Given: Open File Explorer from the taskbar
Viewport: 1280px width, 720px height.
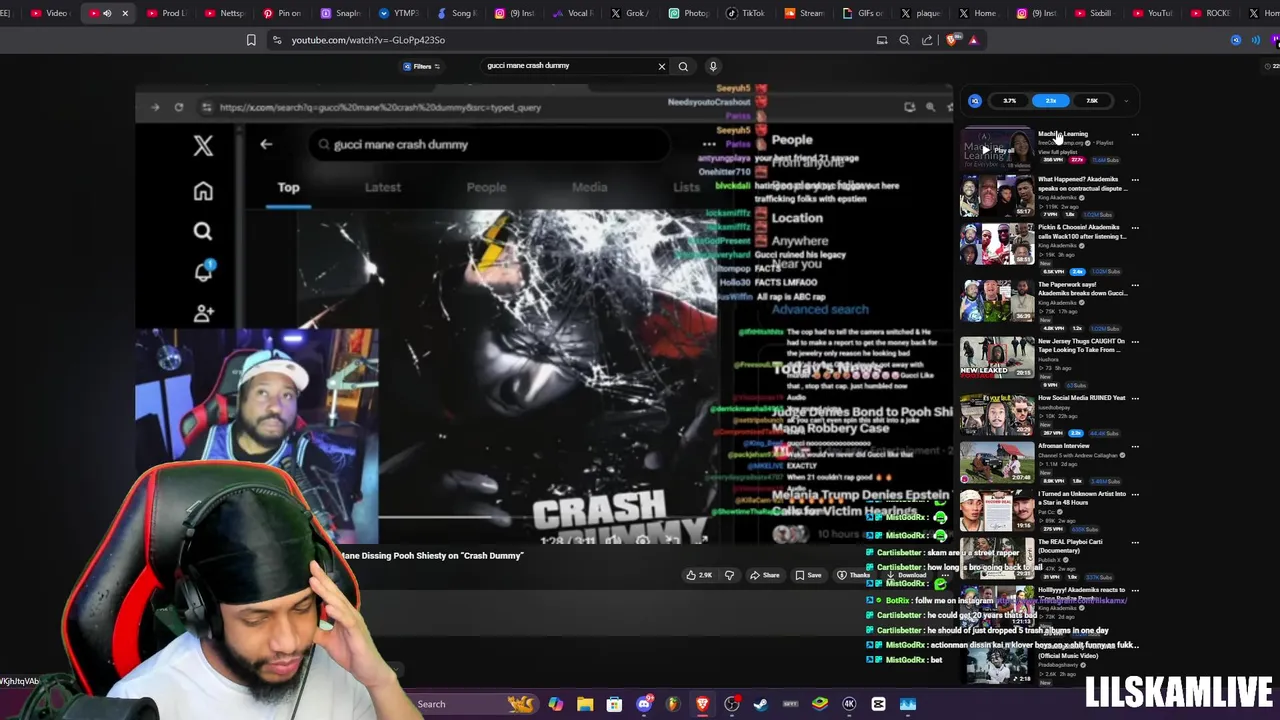Looking at the screenshot, I should pos(585,704).
